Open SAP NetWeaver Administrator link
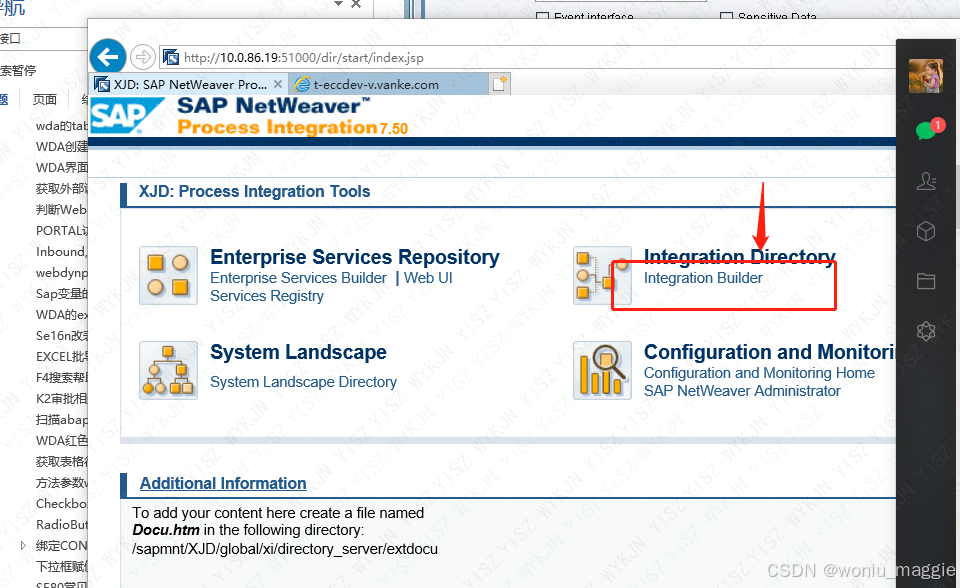 pyautogui.click(x=742, y=391)
